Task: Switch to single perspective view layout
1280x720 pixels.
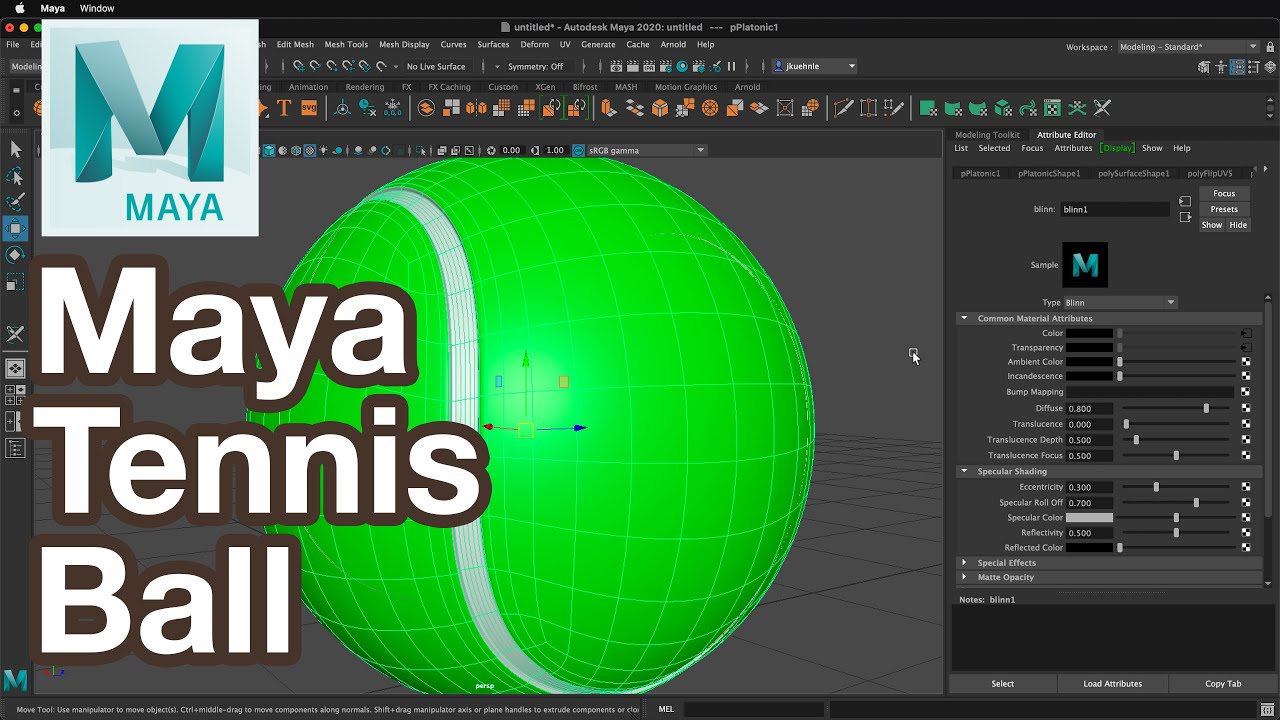Action: click(x=15, y=368)
